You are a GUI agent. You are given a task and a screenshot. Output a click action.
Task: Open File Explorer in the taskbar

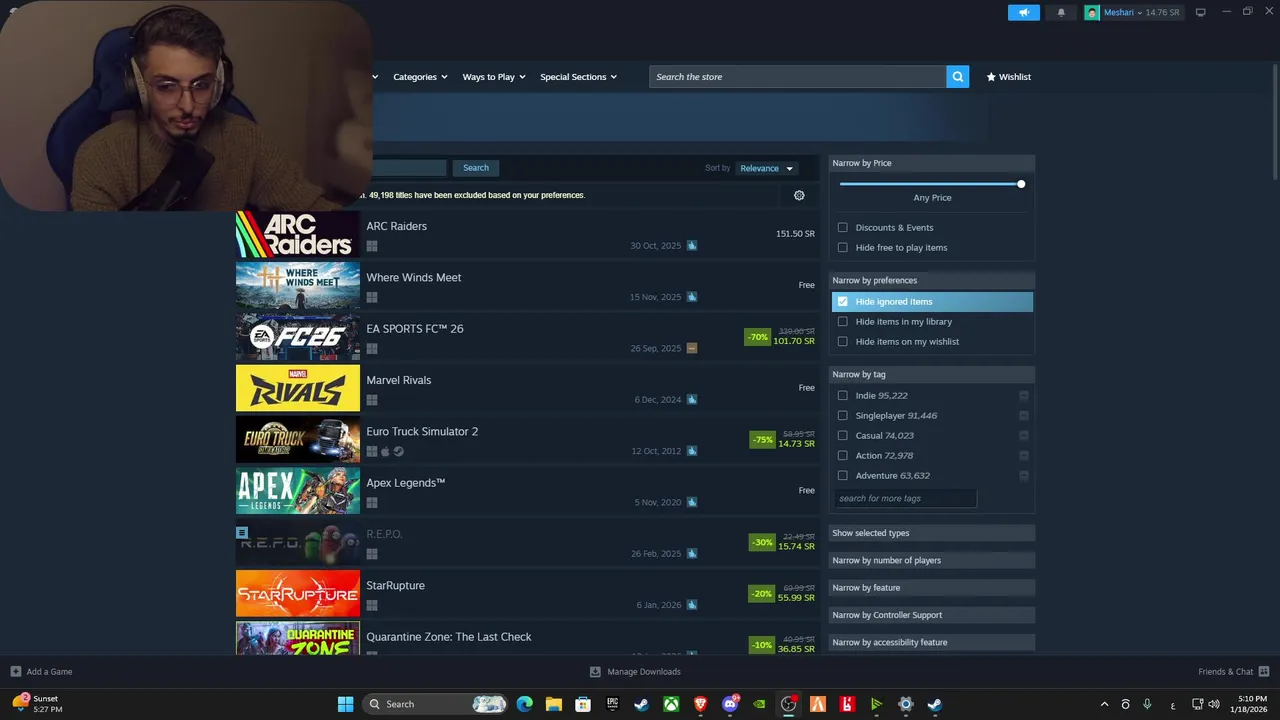click(x=553, y=704)
